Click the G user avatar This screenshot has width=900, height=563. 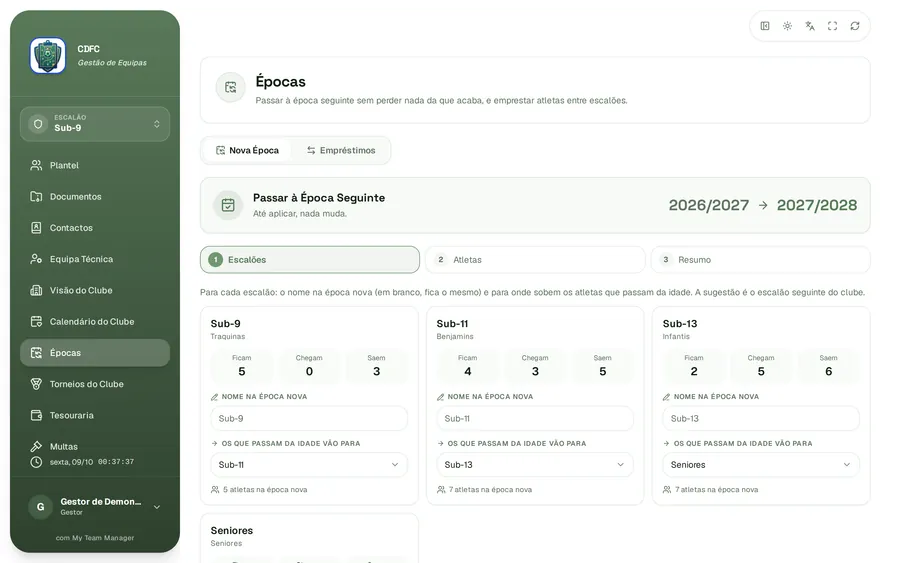click(40, 507)
